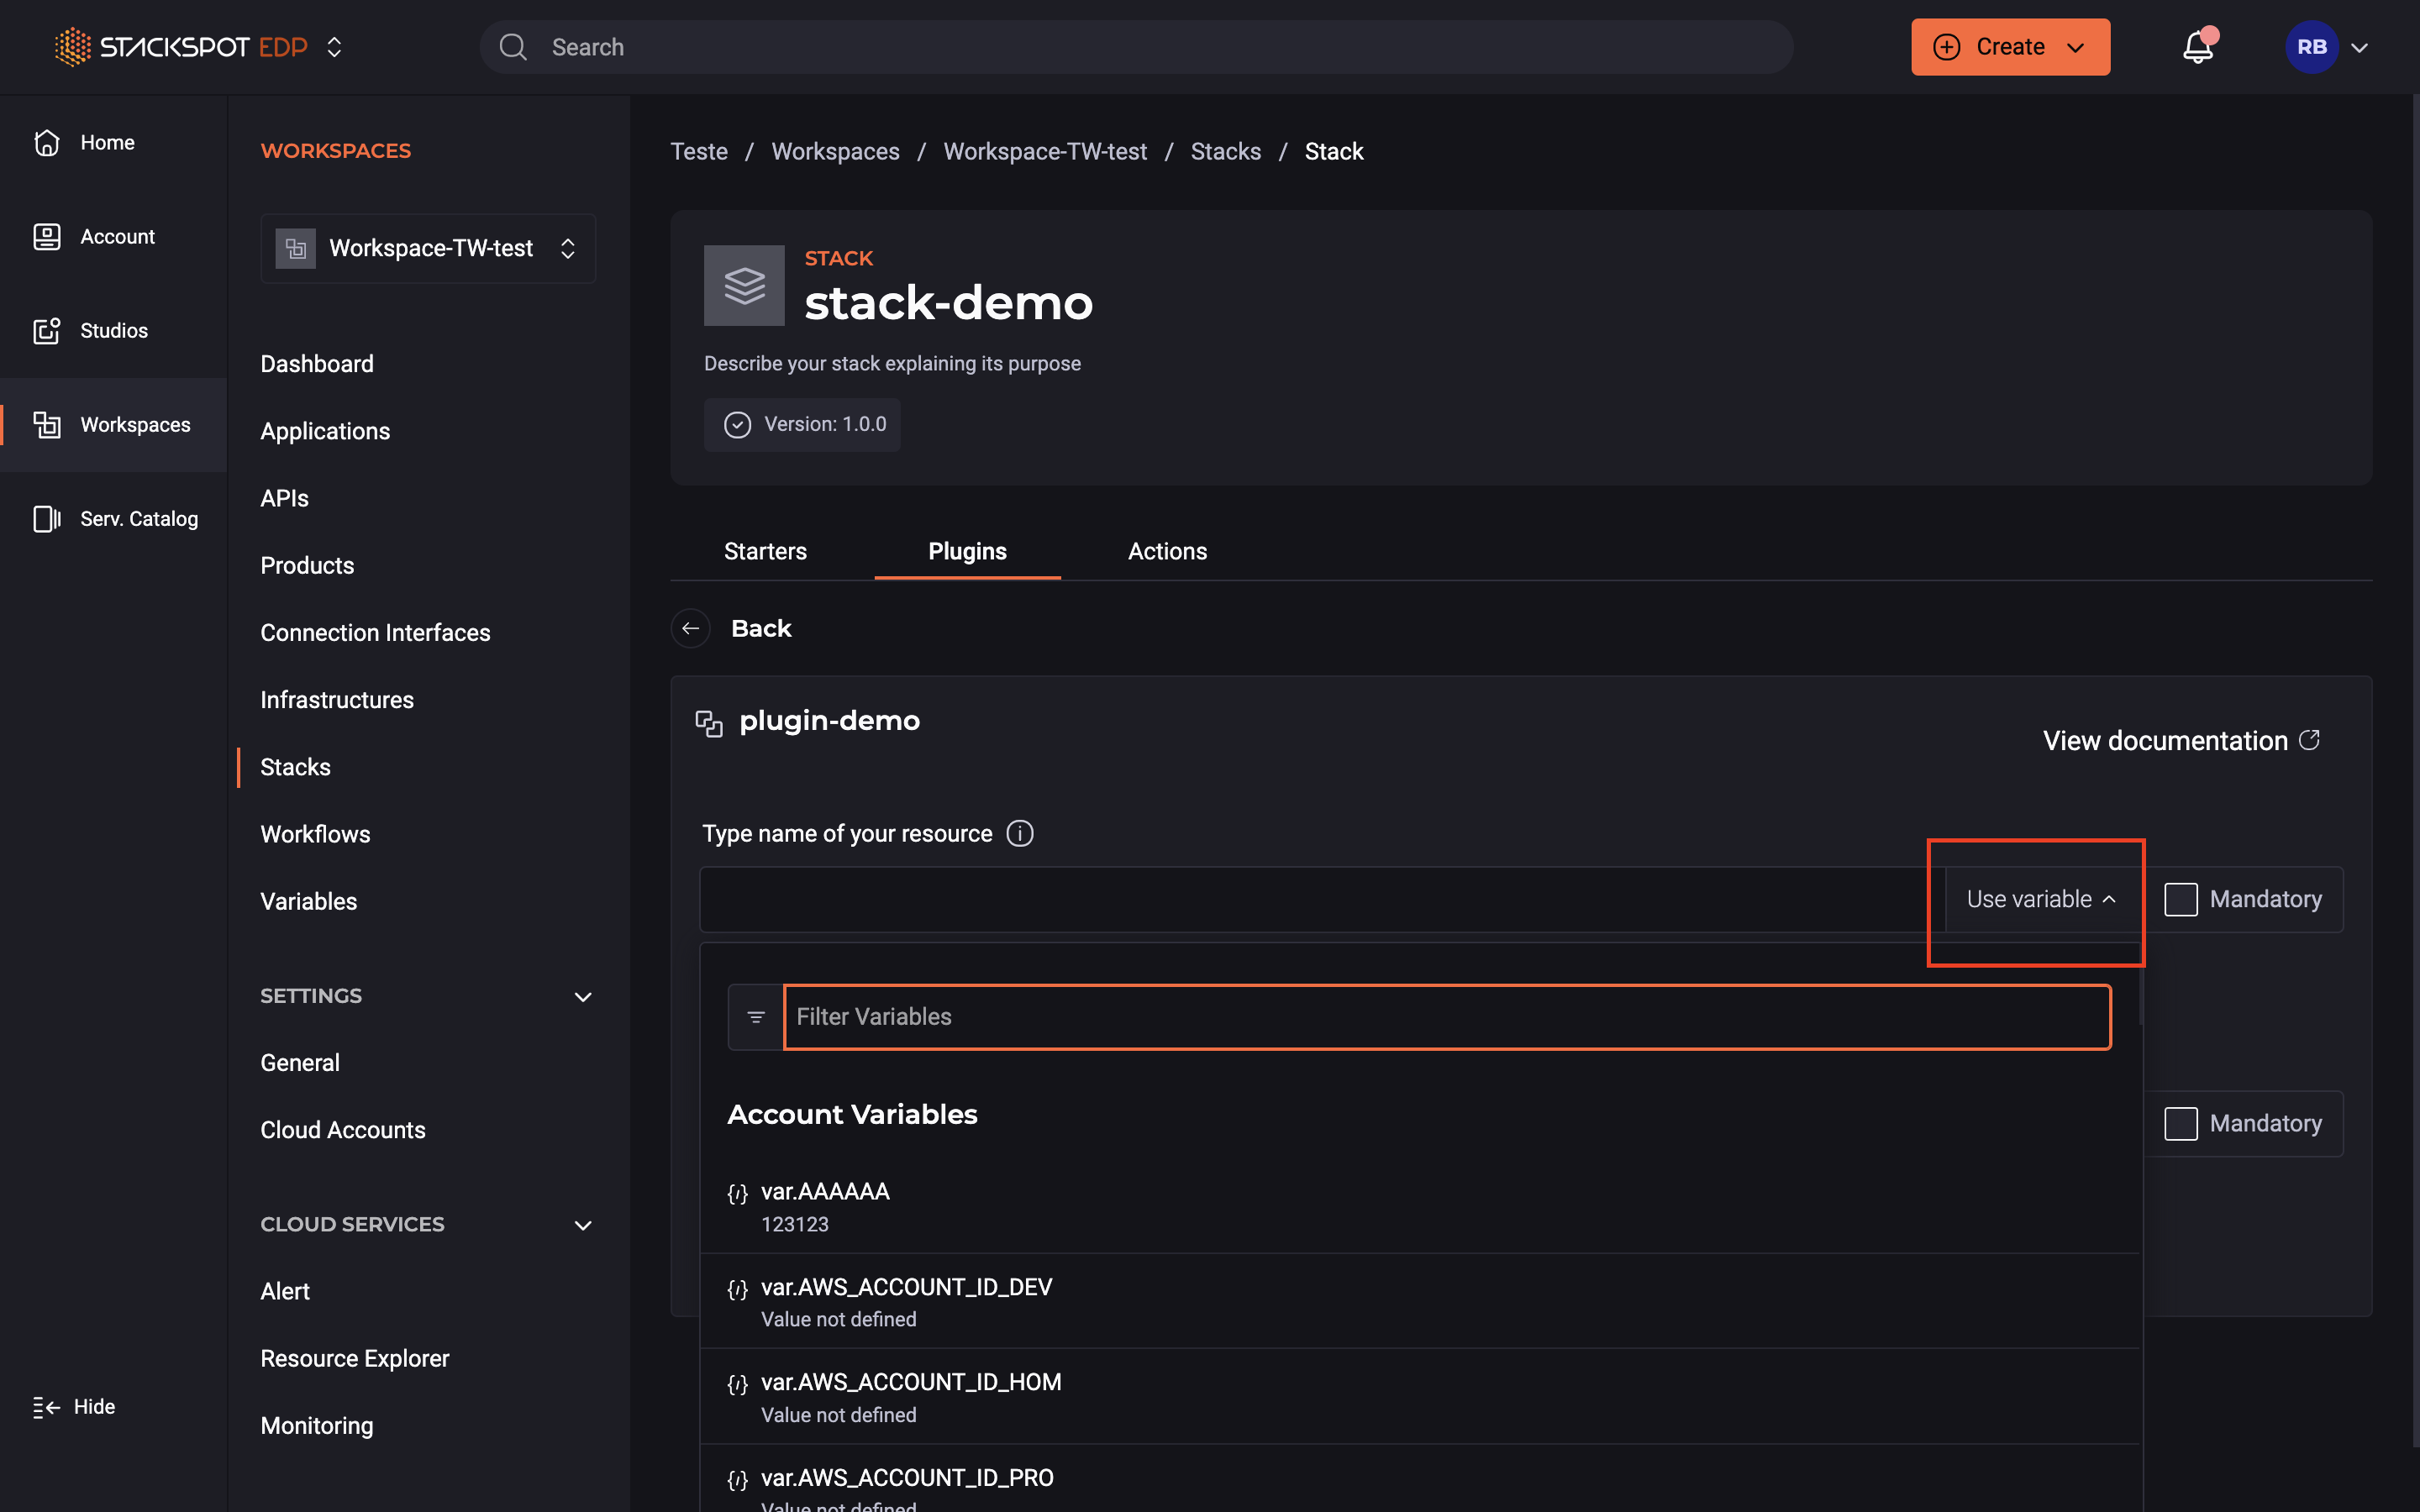
Task: Click the Account icon in sidebar
Action: coord(47,237)
